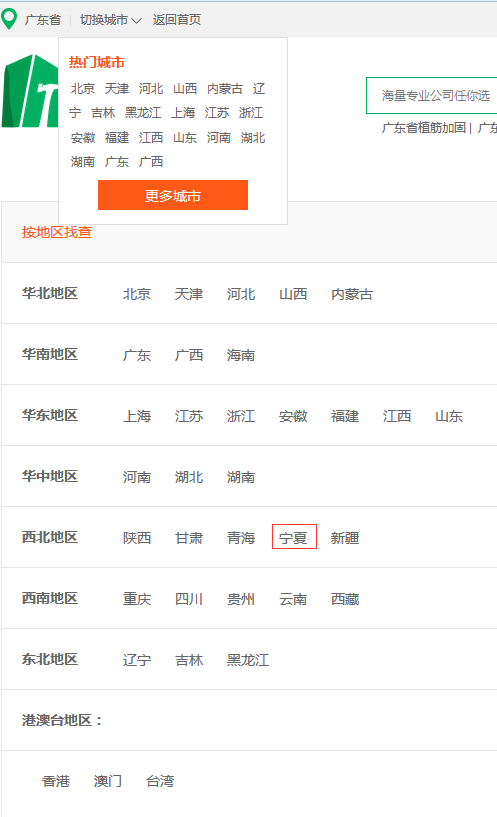Select 湖南 in the 热门城市 popup
The height and width of the screenshot is (817, 497).
click(x=83, y=162)
